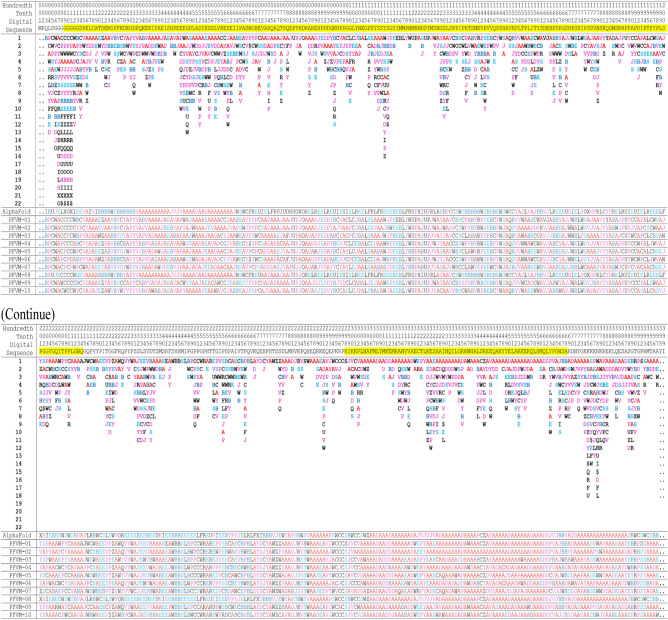The image size is (668, 620).
Task: Select row number "18" in the continued block
Action: point(18,496)
